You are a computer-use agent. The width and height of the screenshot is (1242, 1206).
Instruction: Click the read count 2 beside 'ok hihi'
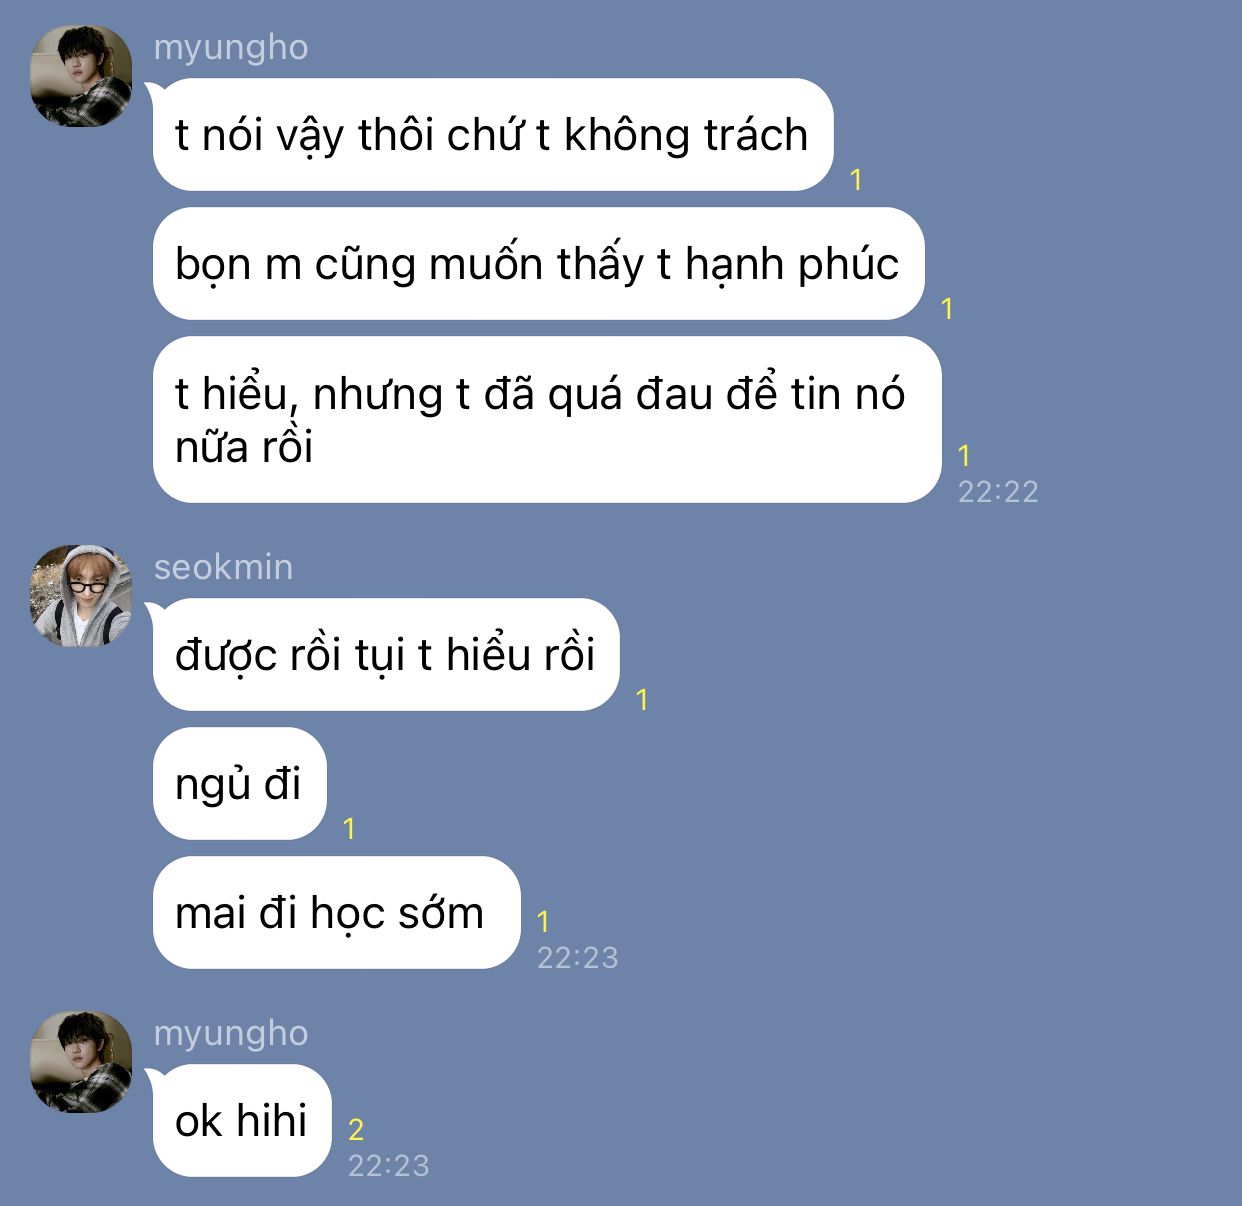[356, 1130]
